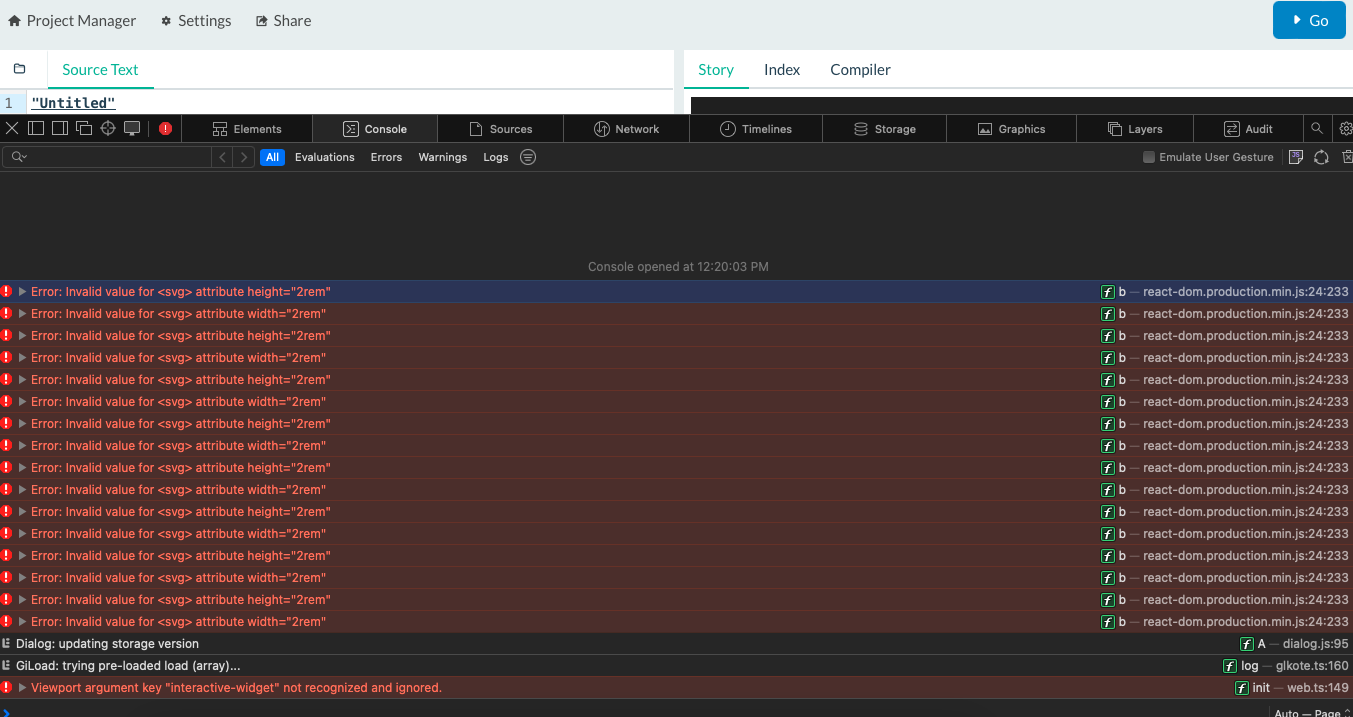The image size is (1353, 717).
Task: Expand the last svg width error row
Action: pos(22,622)
